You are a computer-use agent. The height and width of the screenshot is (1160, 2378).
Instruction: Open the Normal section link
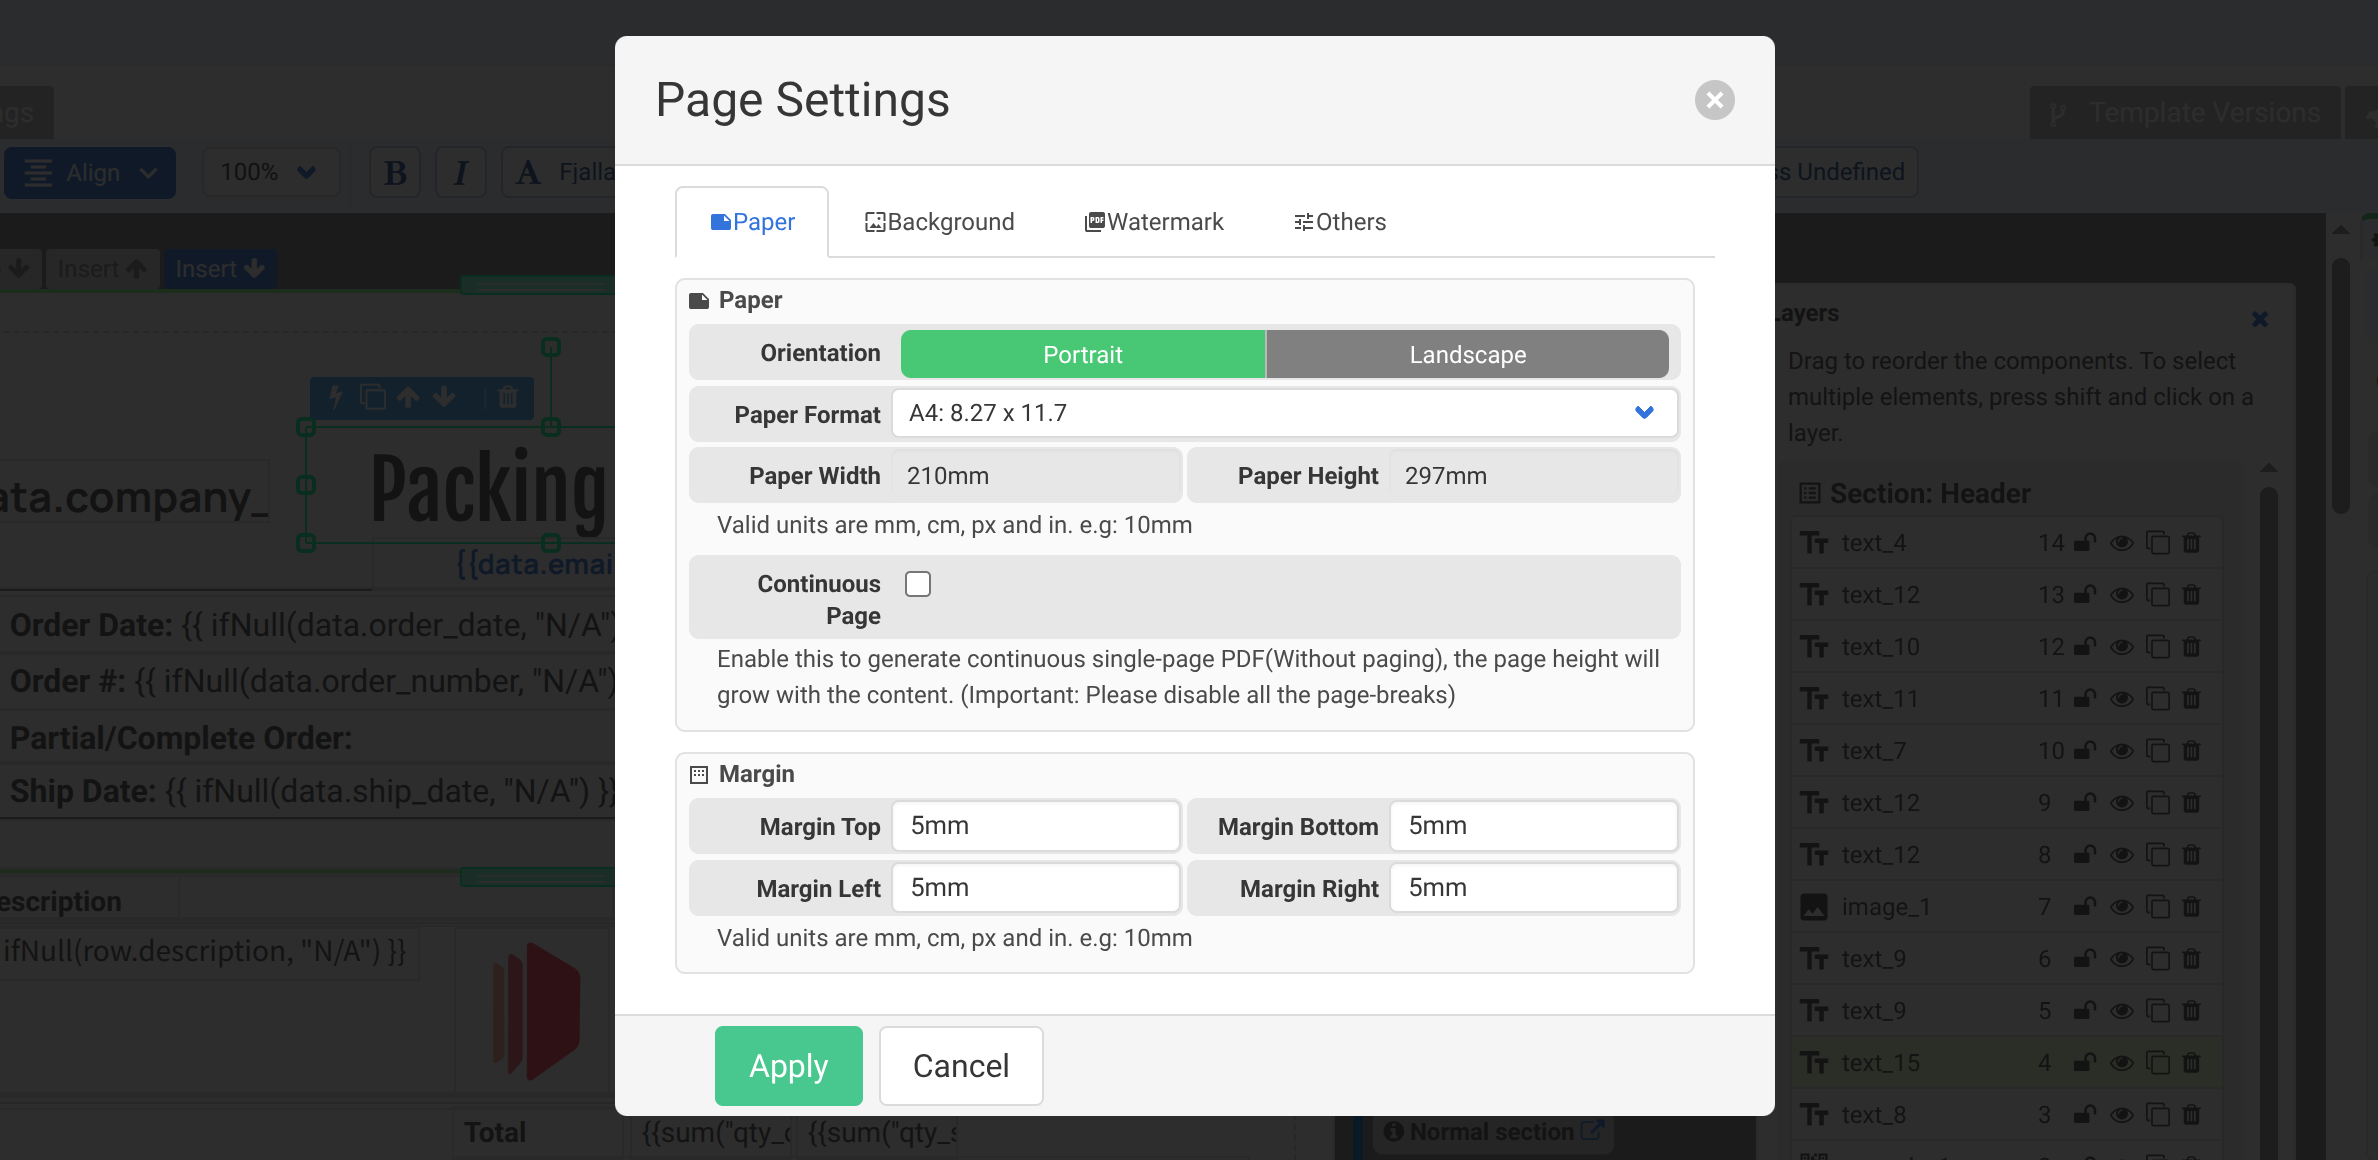pyautogui.click(x=1494, y=1131)
